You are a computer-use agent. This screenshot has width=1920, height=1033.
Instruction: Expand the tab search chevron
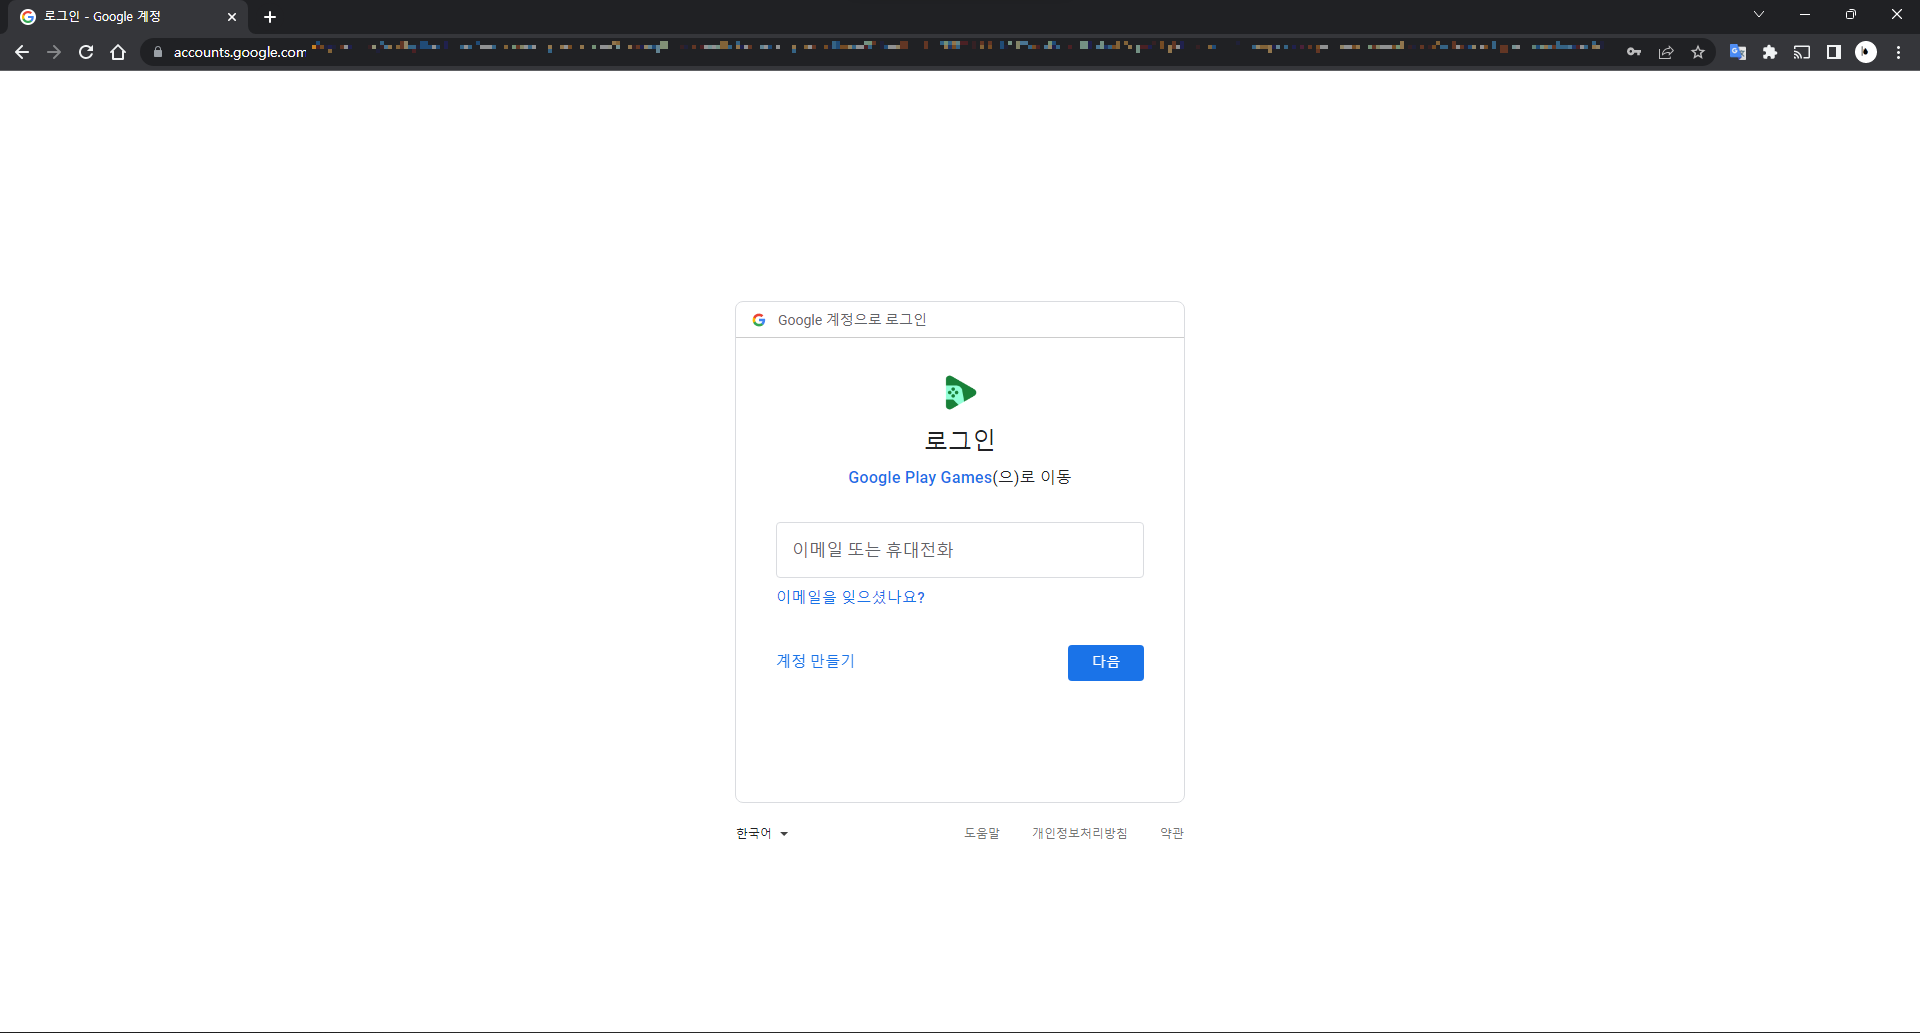pyautogui.click(x=1759, y=14)
